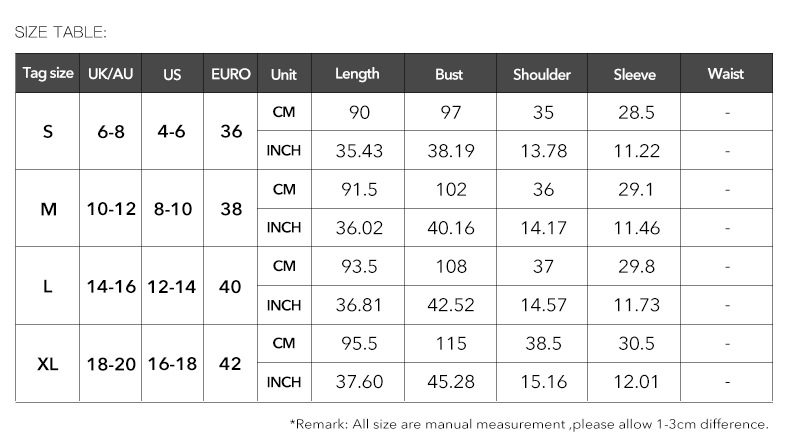This screenshot has width=790, height=445.
Task: Click the Waist column header
Action: click(725, 74)
